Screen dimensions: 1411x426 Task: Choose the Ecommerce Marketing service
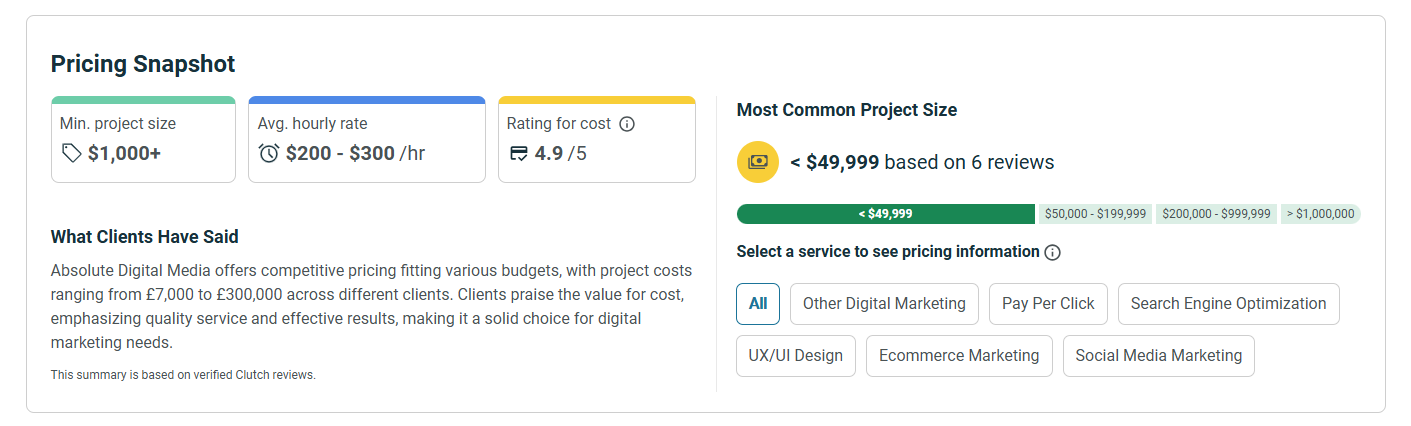tap(959, 356)
